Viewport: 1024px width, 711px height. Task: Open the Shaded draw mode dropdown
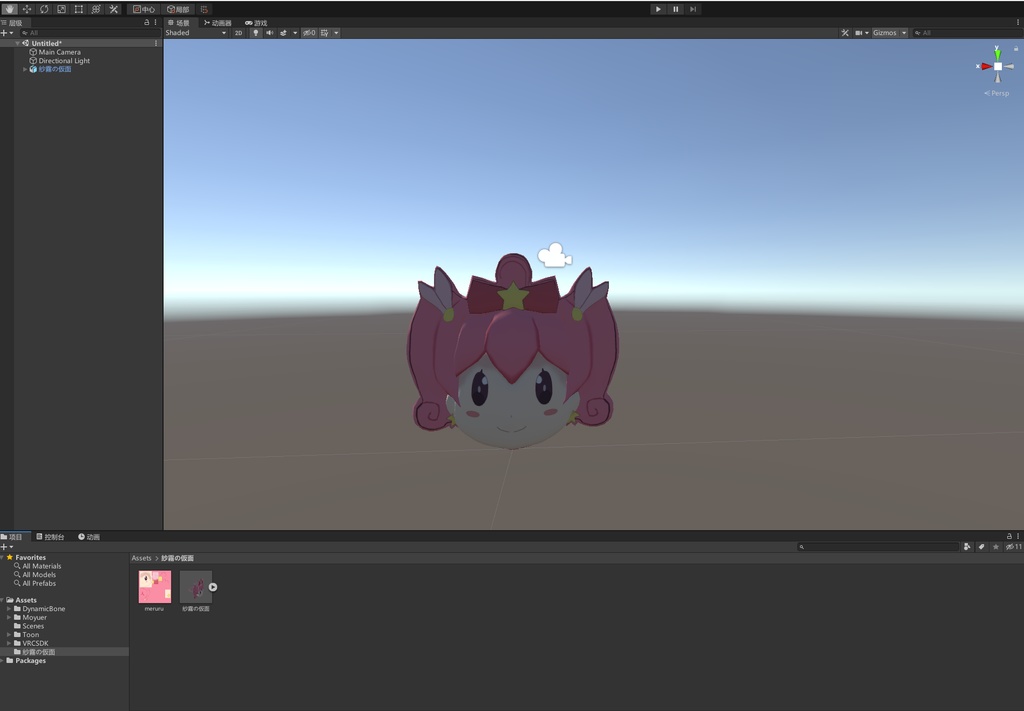point(195,33)
